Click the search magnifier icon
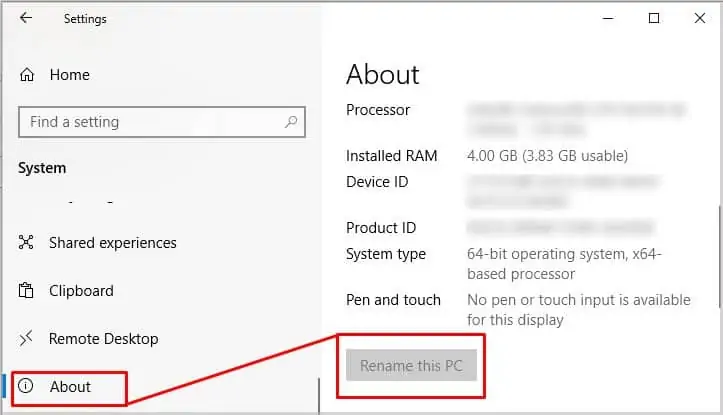The width and height of the screenshot is (723, 415). [291, 122]
